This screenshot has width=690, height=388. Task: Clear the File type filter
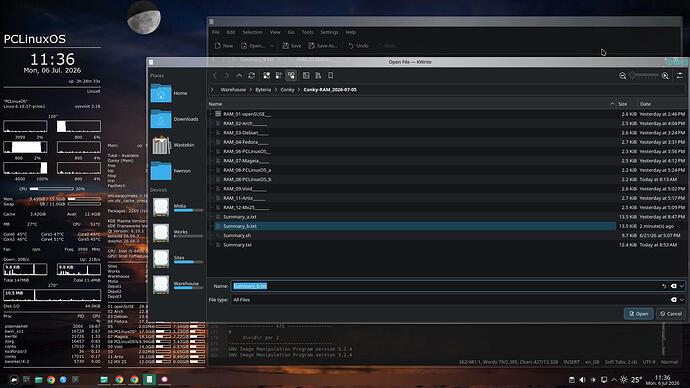(674, 300)
